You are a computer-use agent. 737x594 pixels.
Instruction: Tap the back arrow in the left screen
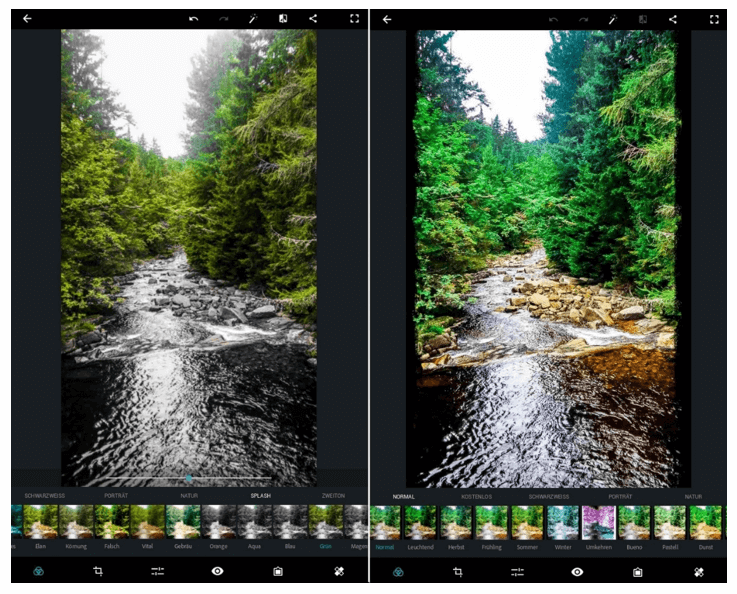[27, 19]
